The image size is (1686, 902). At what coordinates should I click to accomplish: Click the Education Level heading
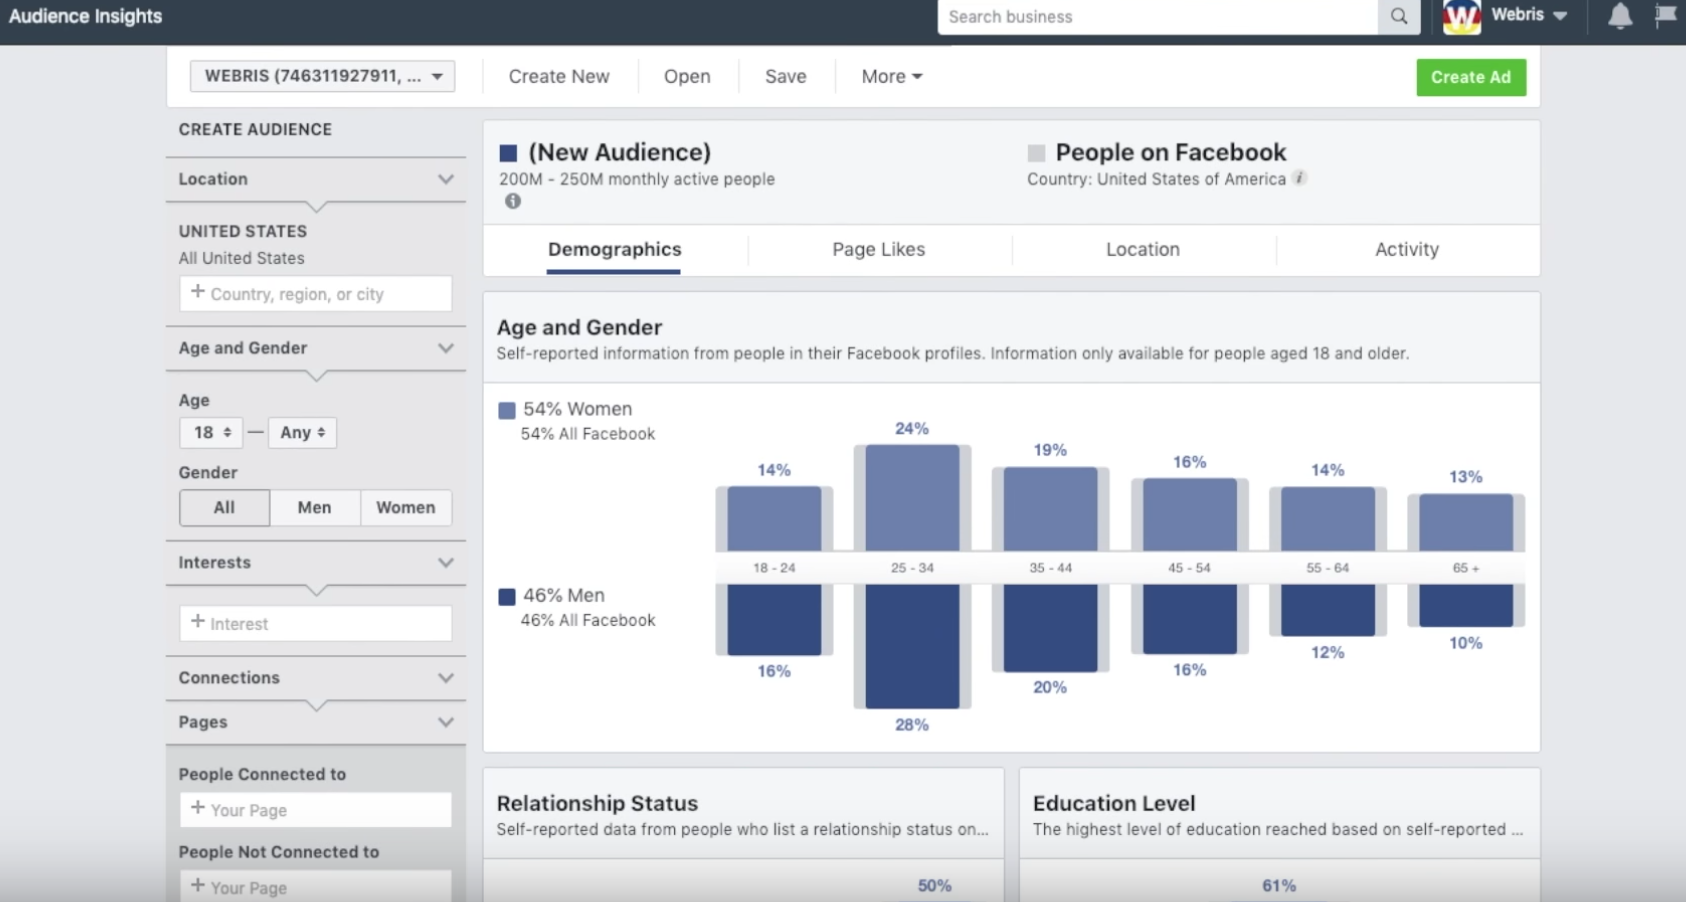tap(1114, 803)
